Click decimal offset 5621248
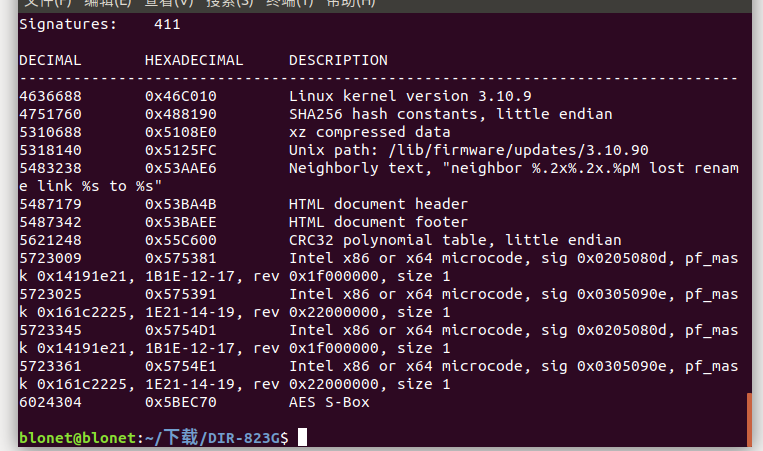Viewport: 763px width, 451px height. 50,240
